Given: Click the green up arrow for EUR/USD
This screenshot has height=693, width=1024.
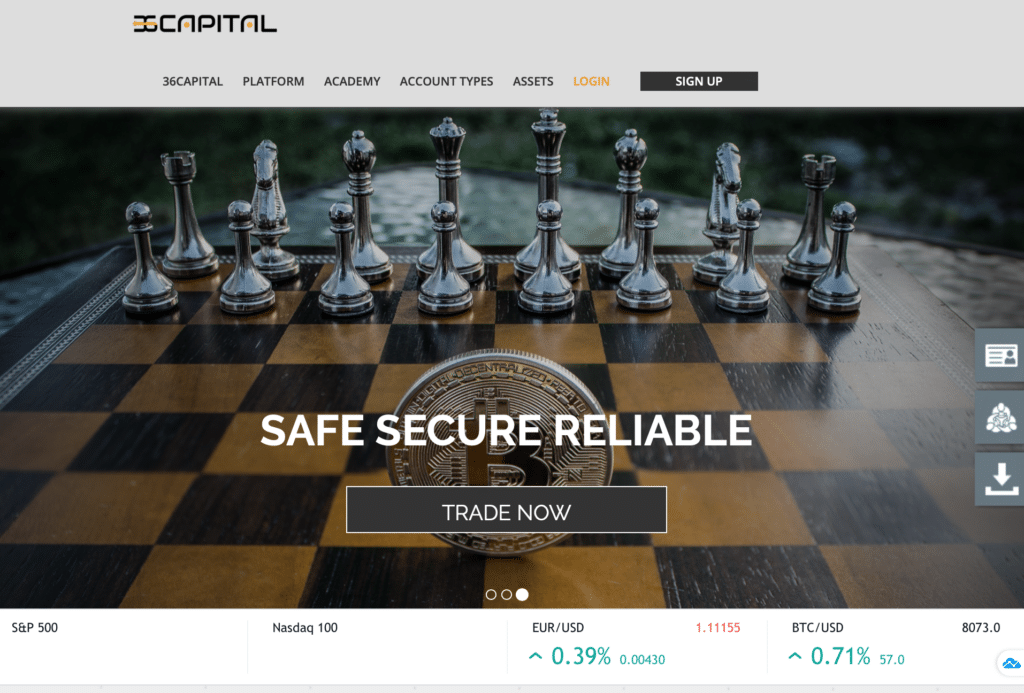Looking at the screenshot, I should pyautogui.click(x=536, y=656).
